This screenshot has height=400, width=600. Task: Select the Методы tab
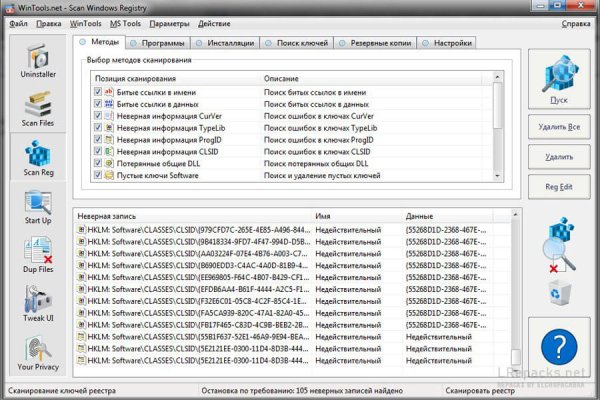99,42
